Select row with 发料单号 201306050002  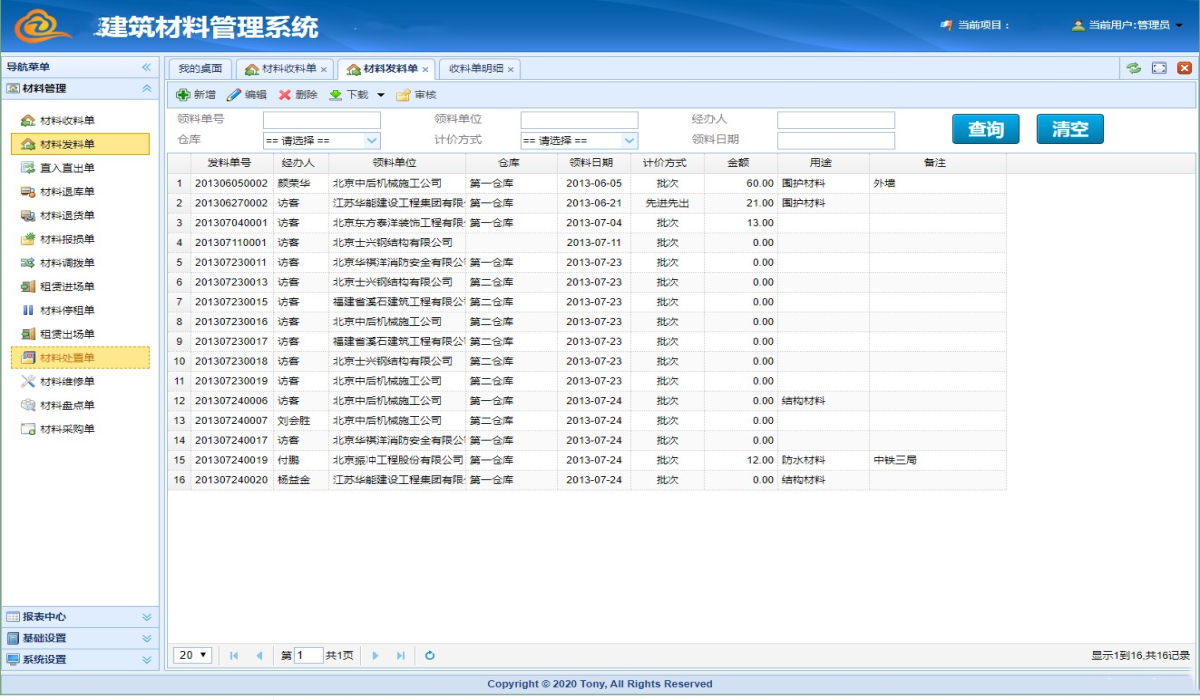(587, 183)
